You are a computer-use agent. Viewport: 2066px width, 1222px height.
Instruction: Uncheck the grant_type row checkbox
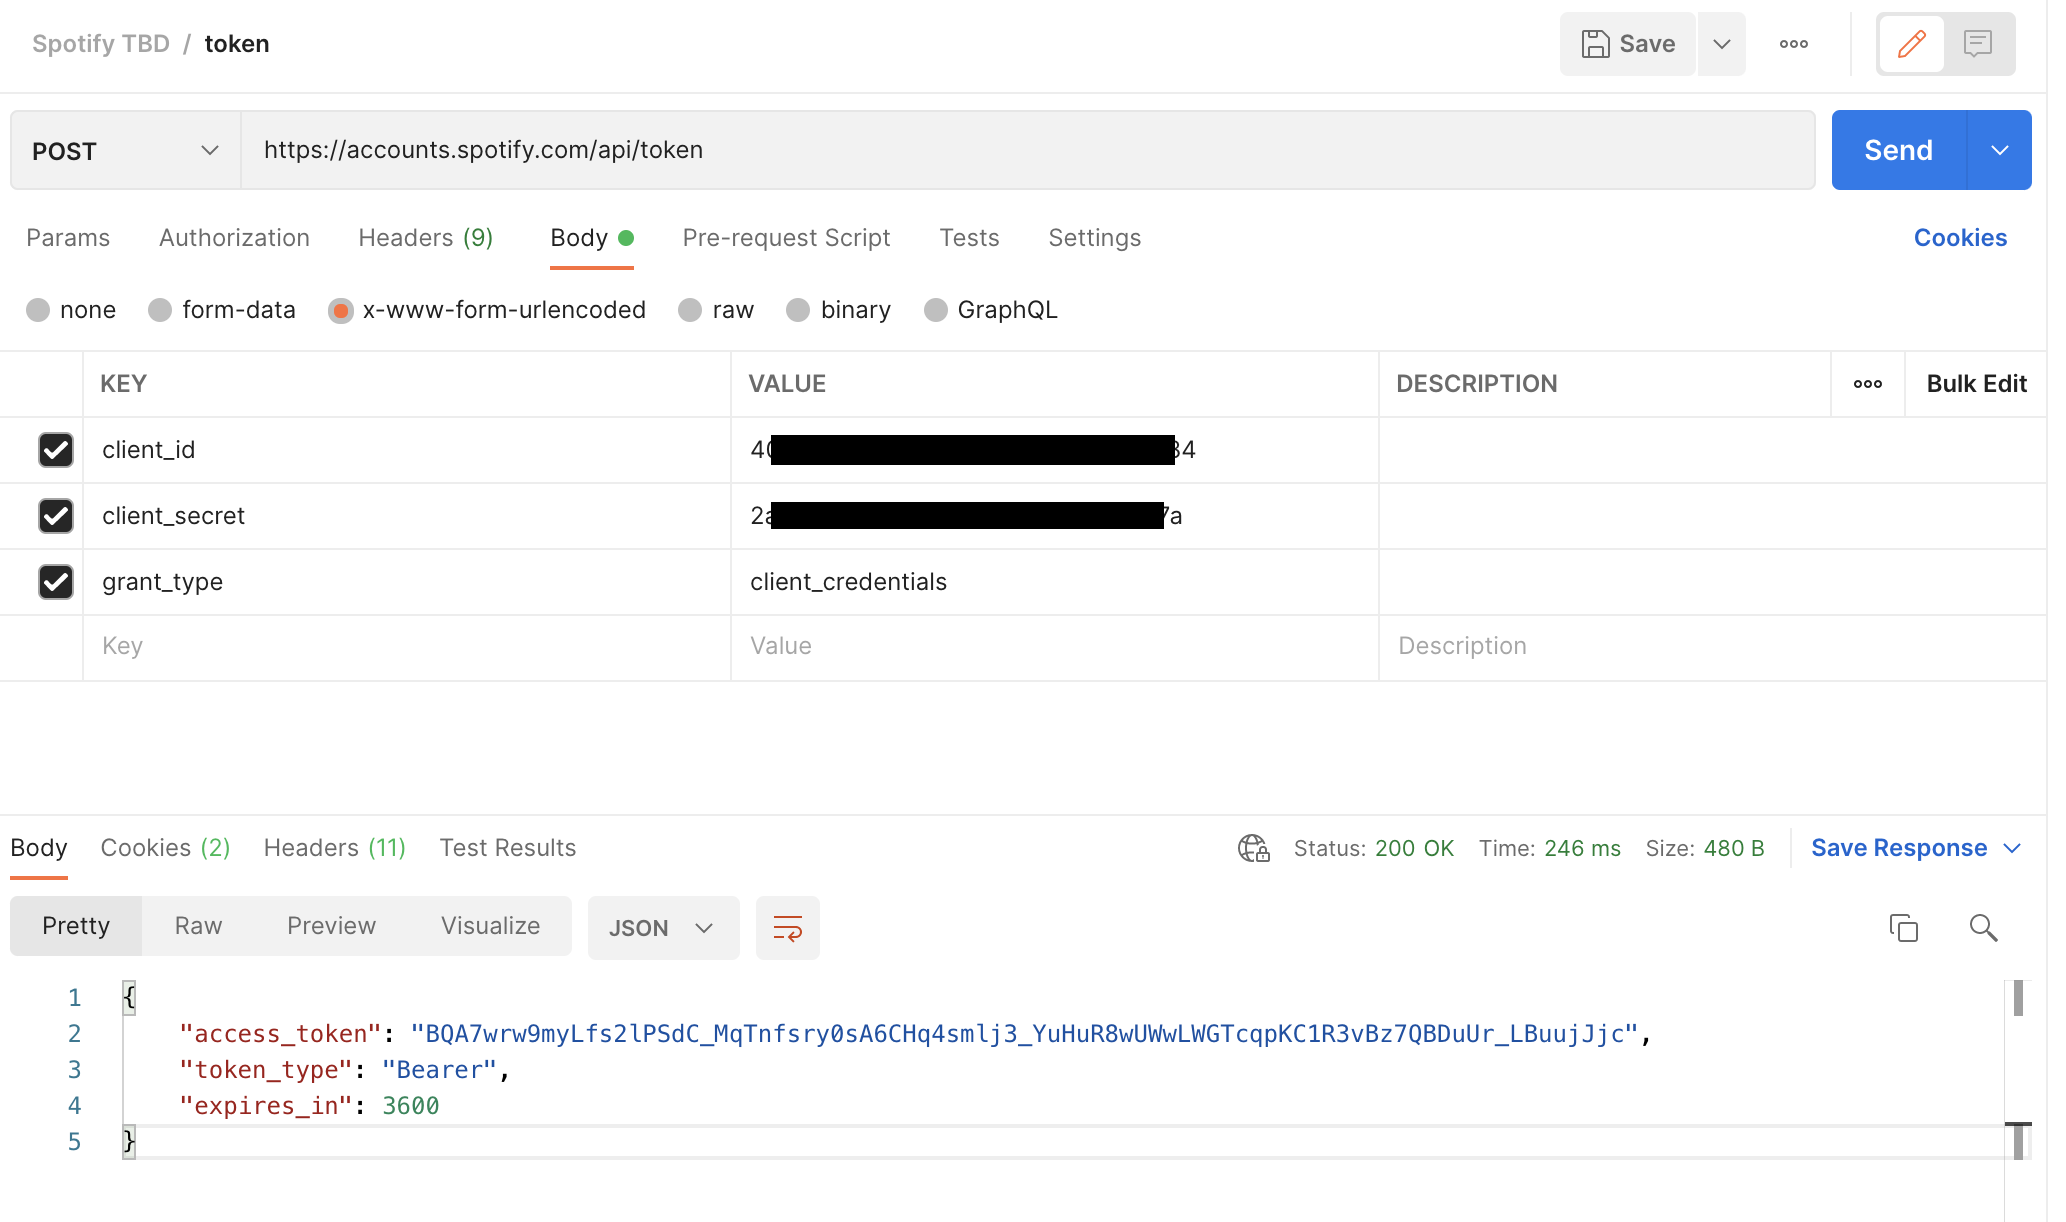56,582
